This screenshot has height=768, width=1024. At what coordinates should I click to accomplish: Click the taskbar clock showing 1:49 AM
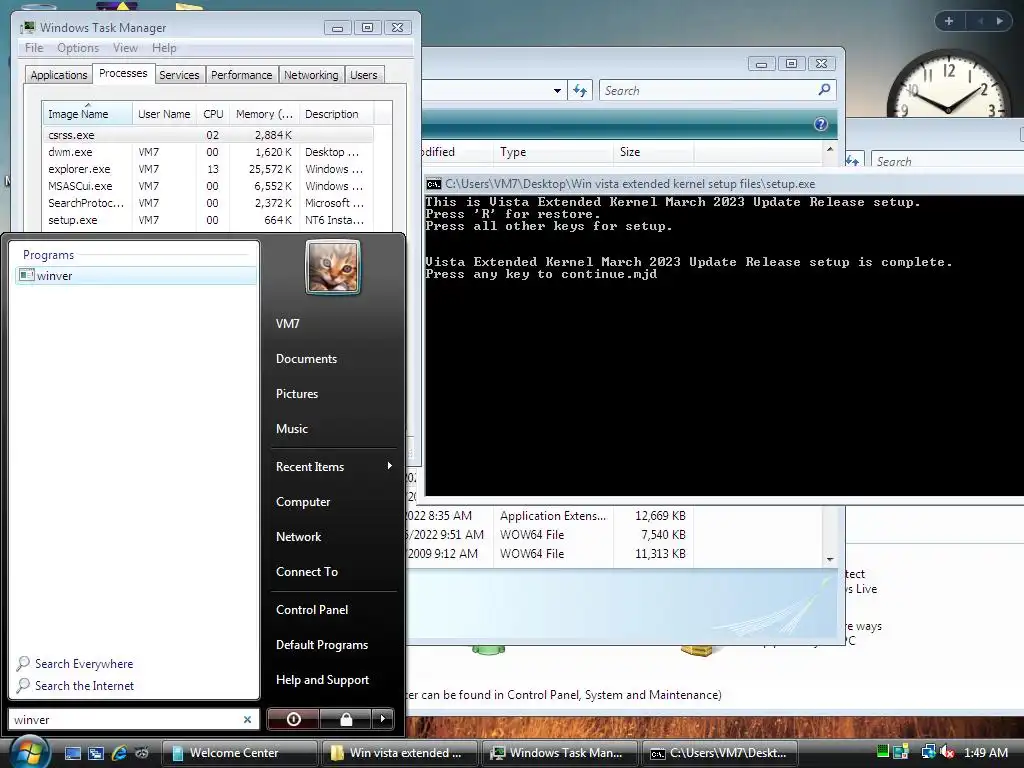[x=985, y=752]
